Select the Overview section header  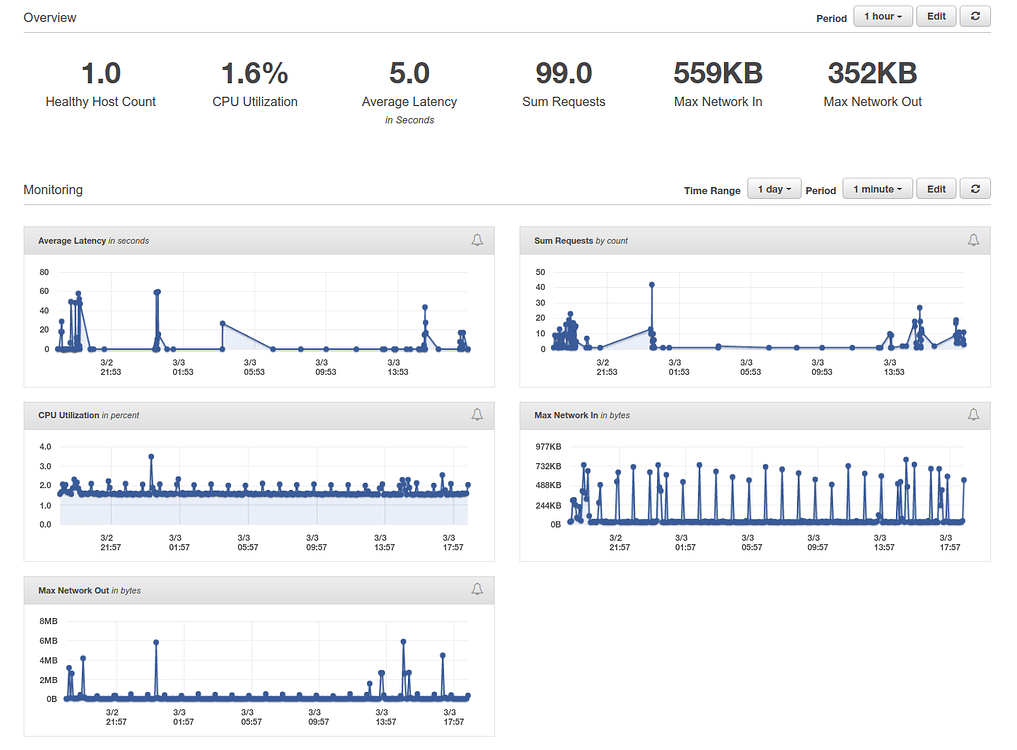pyautogui.click(x=50, y=17)
